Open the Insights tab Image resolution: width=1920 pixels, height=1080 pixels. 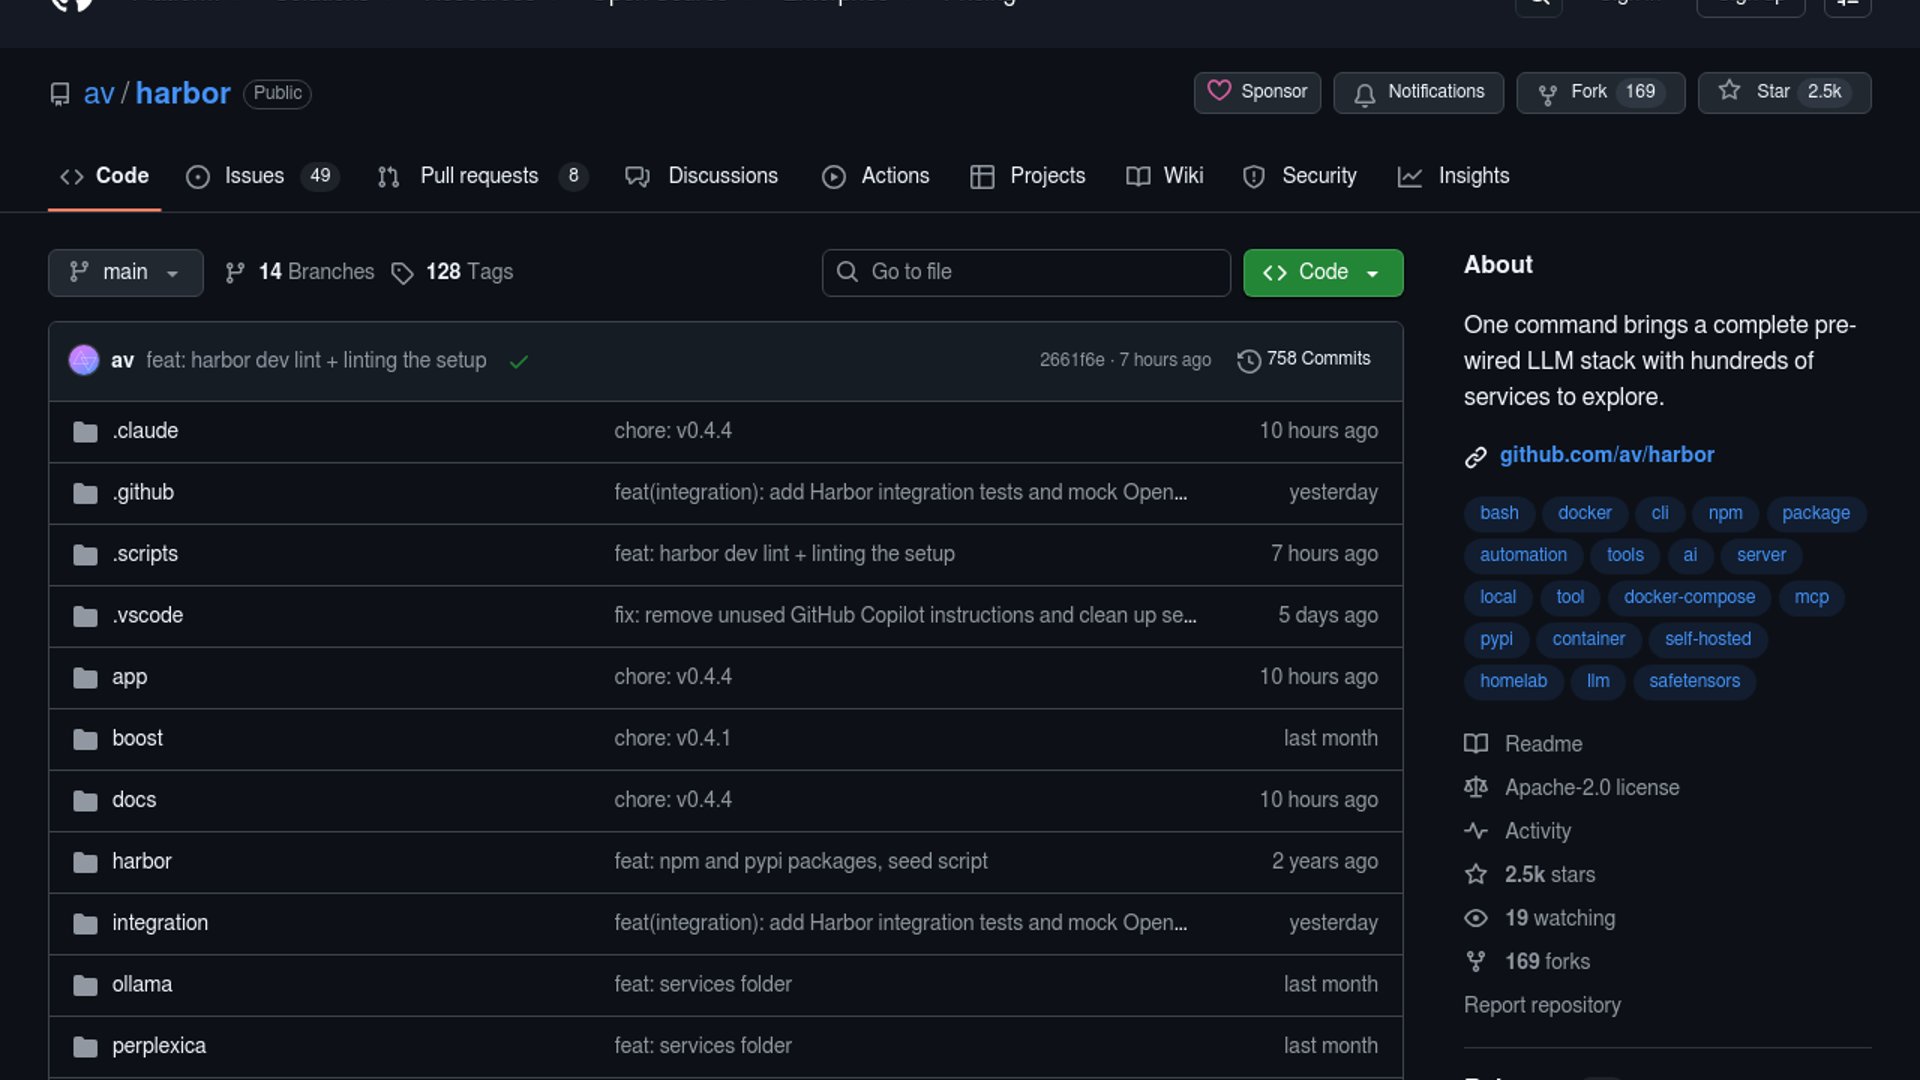(1472, 176)
